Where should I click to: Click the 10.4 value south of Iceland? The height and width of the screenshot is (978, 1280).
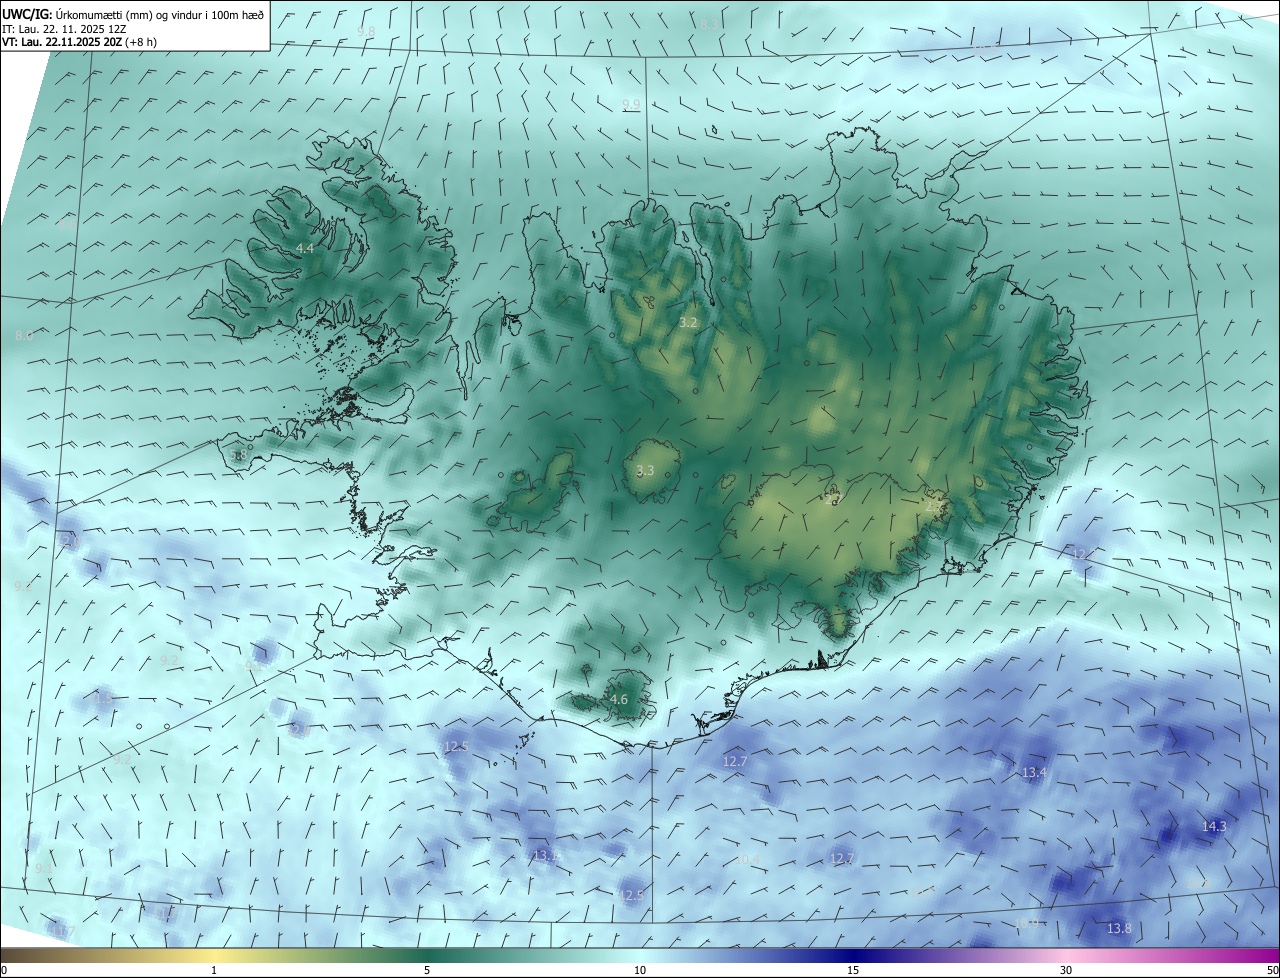click(747, 859)
